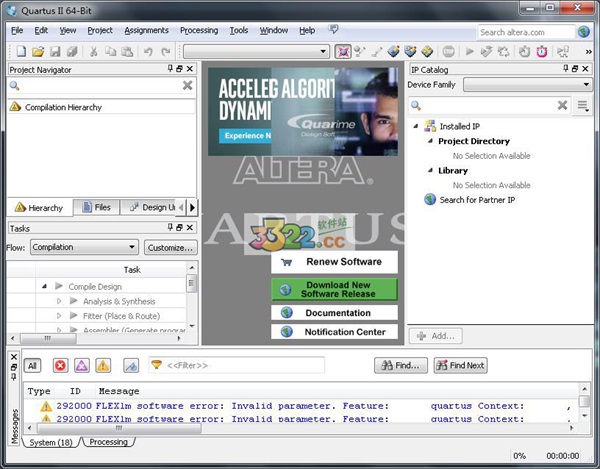
Task: Open the project revision combo box
Action: tap(256, 51)
